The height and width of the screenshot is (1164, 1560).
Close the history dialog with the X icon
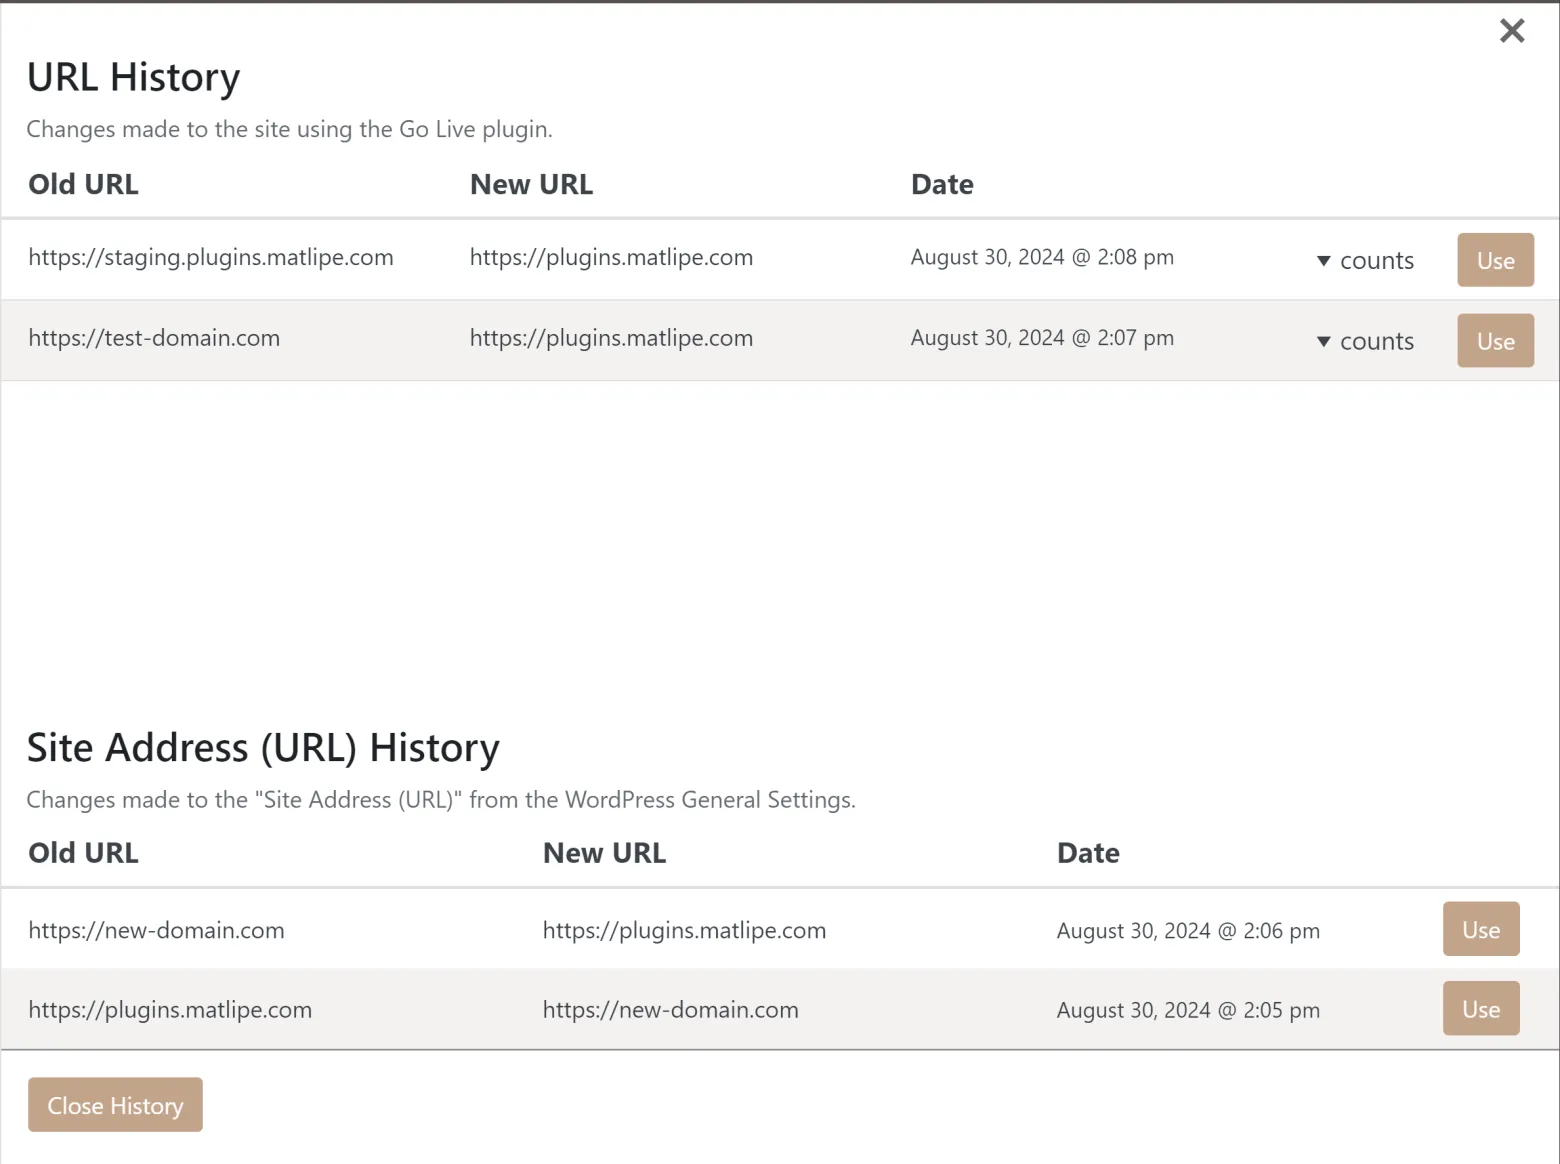point(1511,31)
